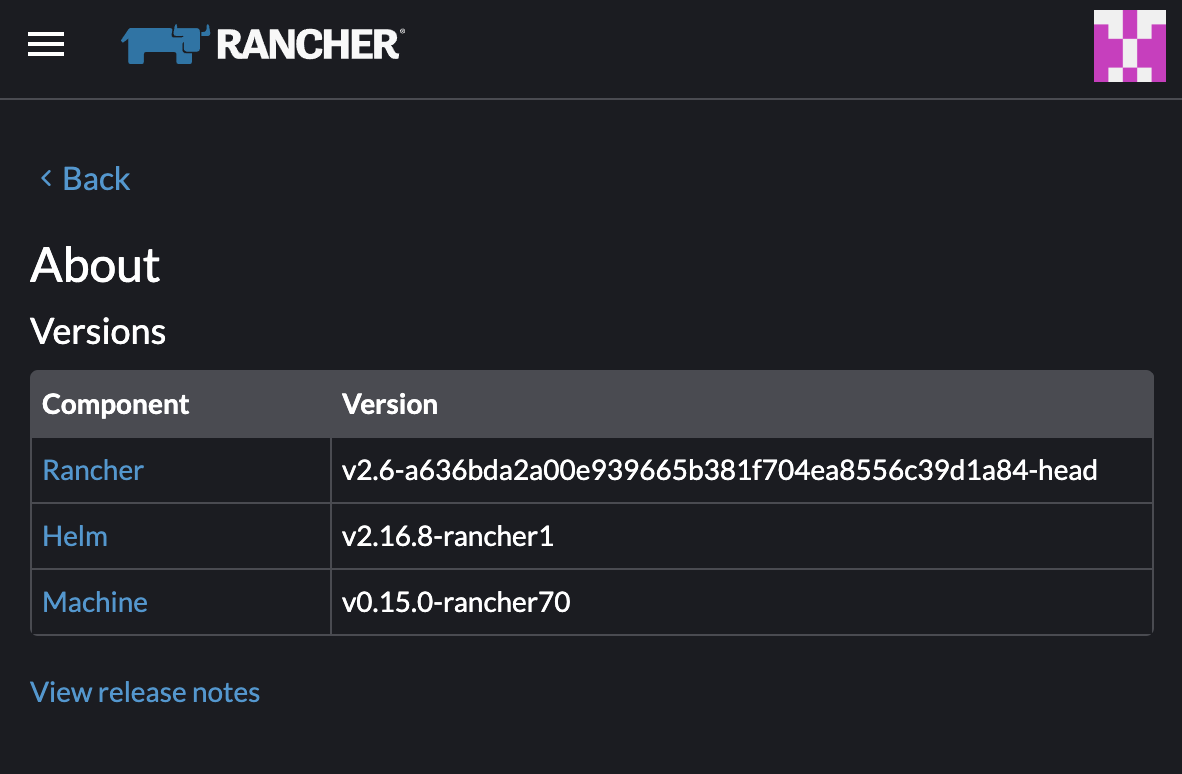Screen dimensions: 1182x774
Task: Click the pink checkered profile icon
Action: [1129, 45]
